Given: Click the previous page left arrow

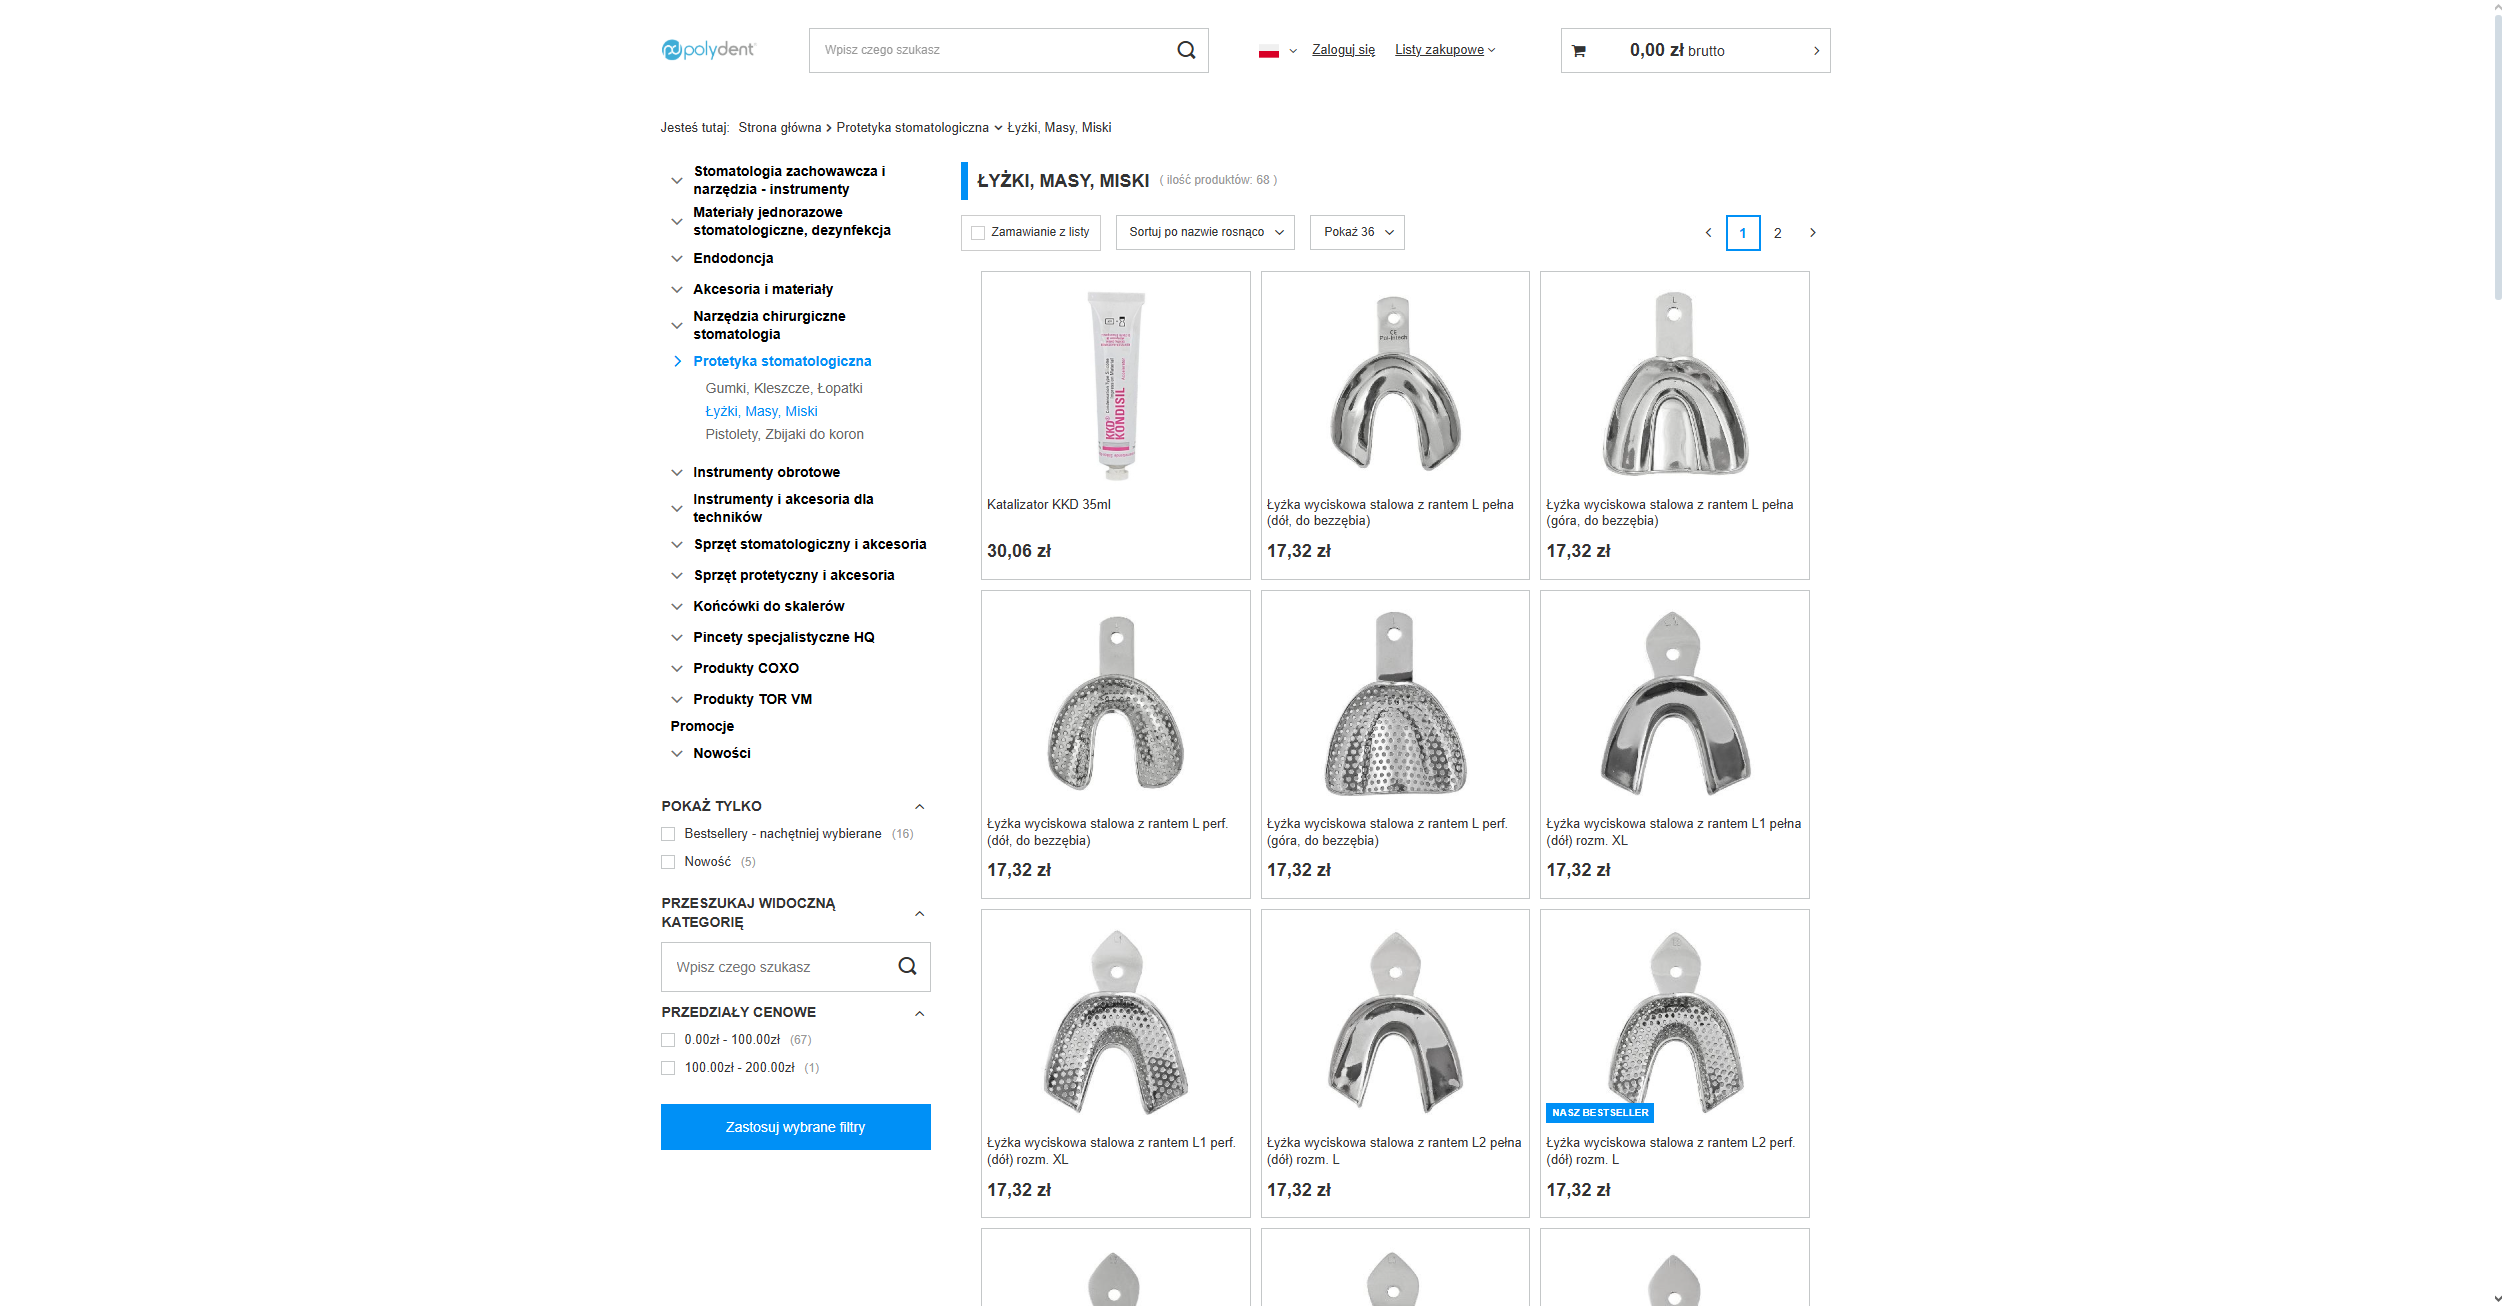Looking at the screenshot, I should (1708, 233).
